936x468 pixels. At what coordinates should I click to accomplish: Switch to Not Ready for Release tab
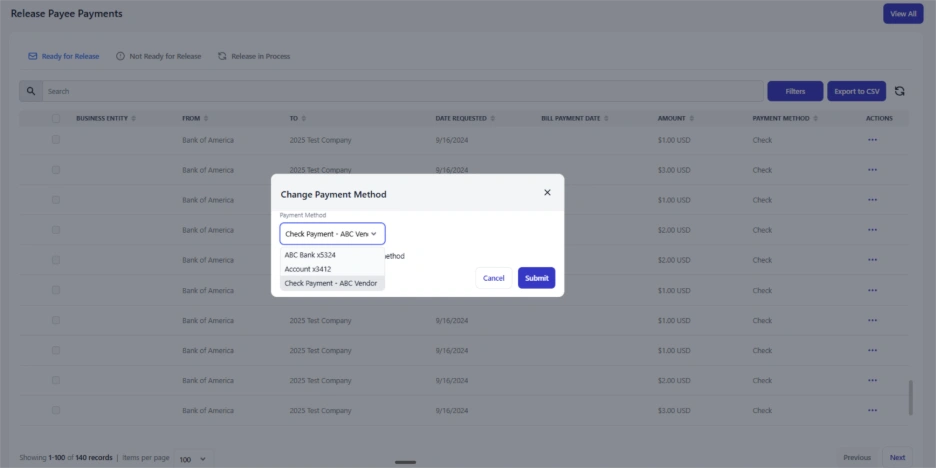(158, 56)
